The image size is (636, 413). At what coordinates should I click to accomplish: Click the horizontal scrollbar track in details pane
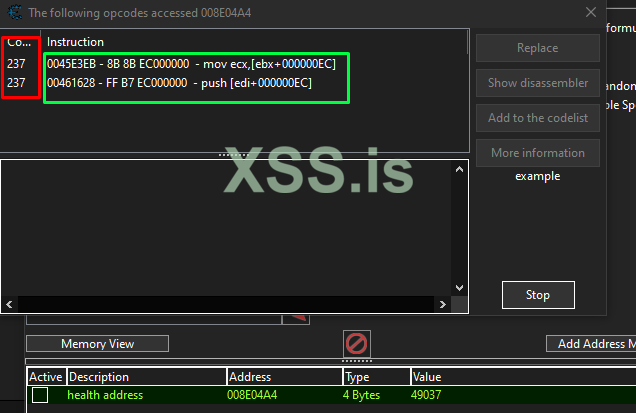pyautogui.click(x=226, y=304)
